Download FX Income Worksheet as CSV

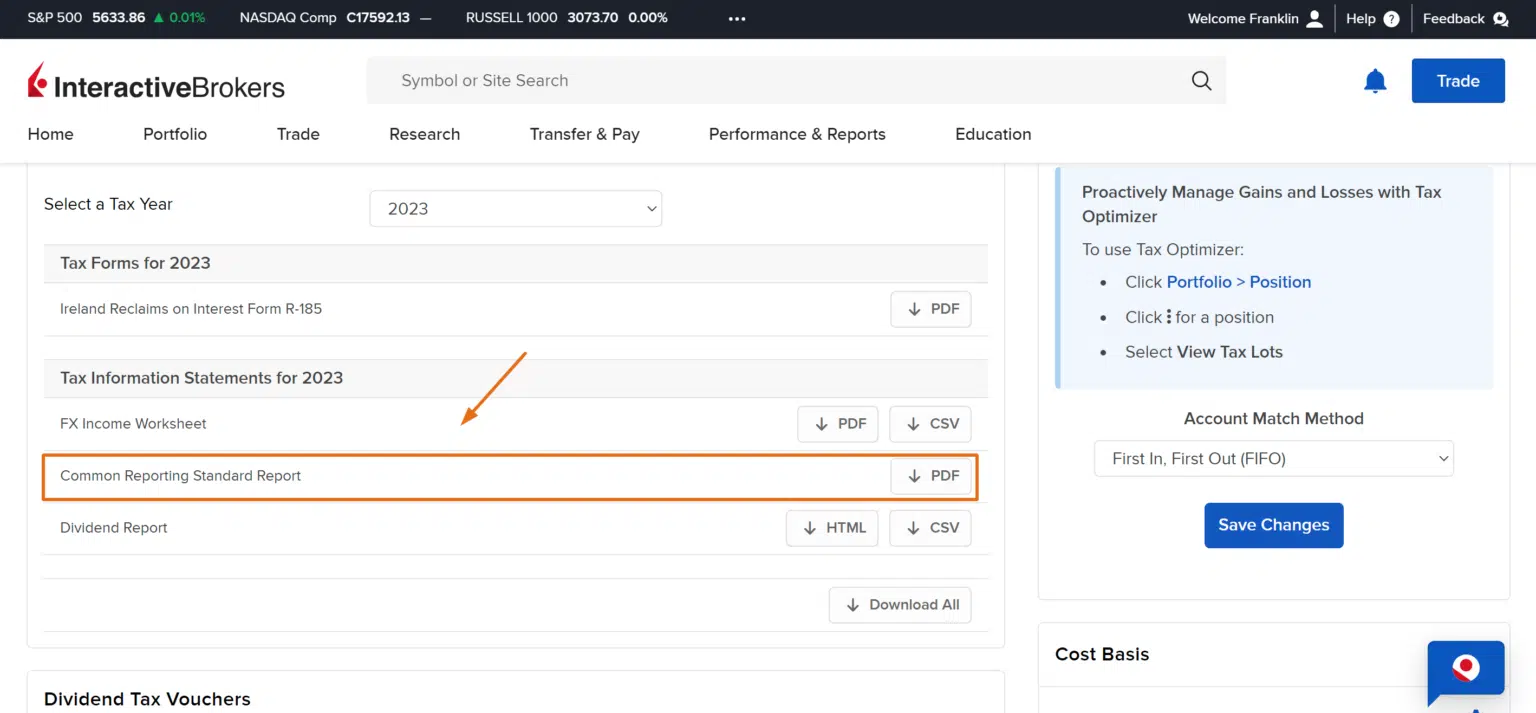(x=930, y=424)
